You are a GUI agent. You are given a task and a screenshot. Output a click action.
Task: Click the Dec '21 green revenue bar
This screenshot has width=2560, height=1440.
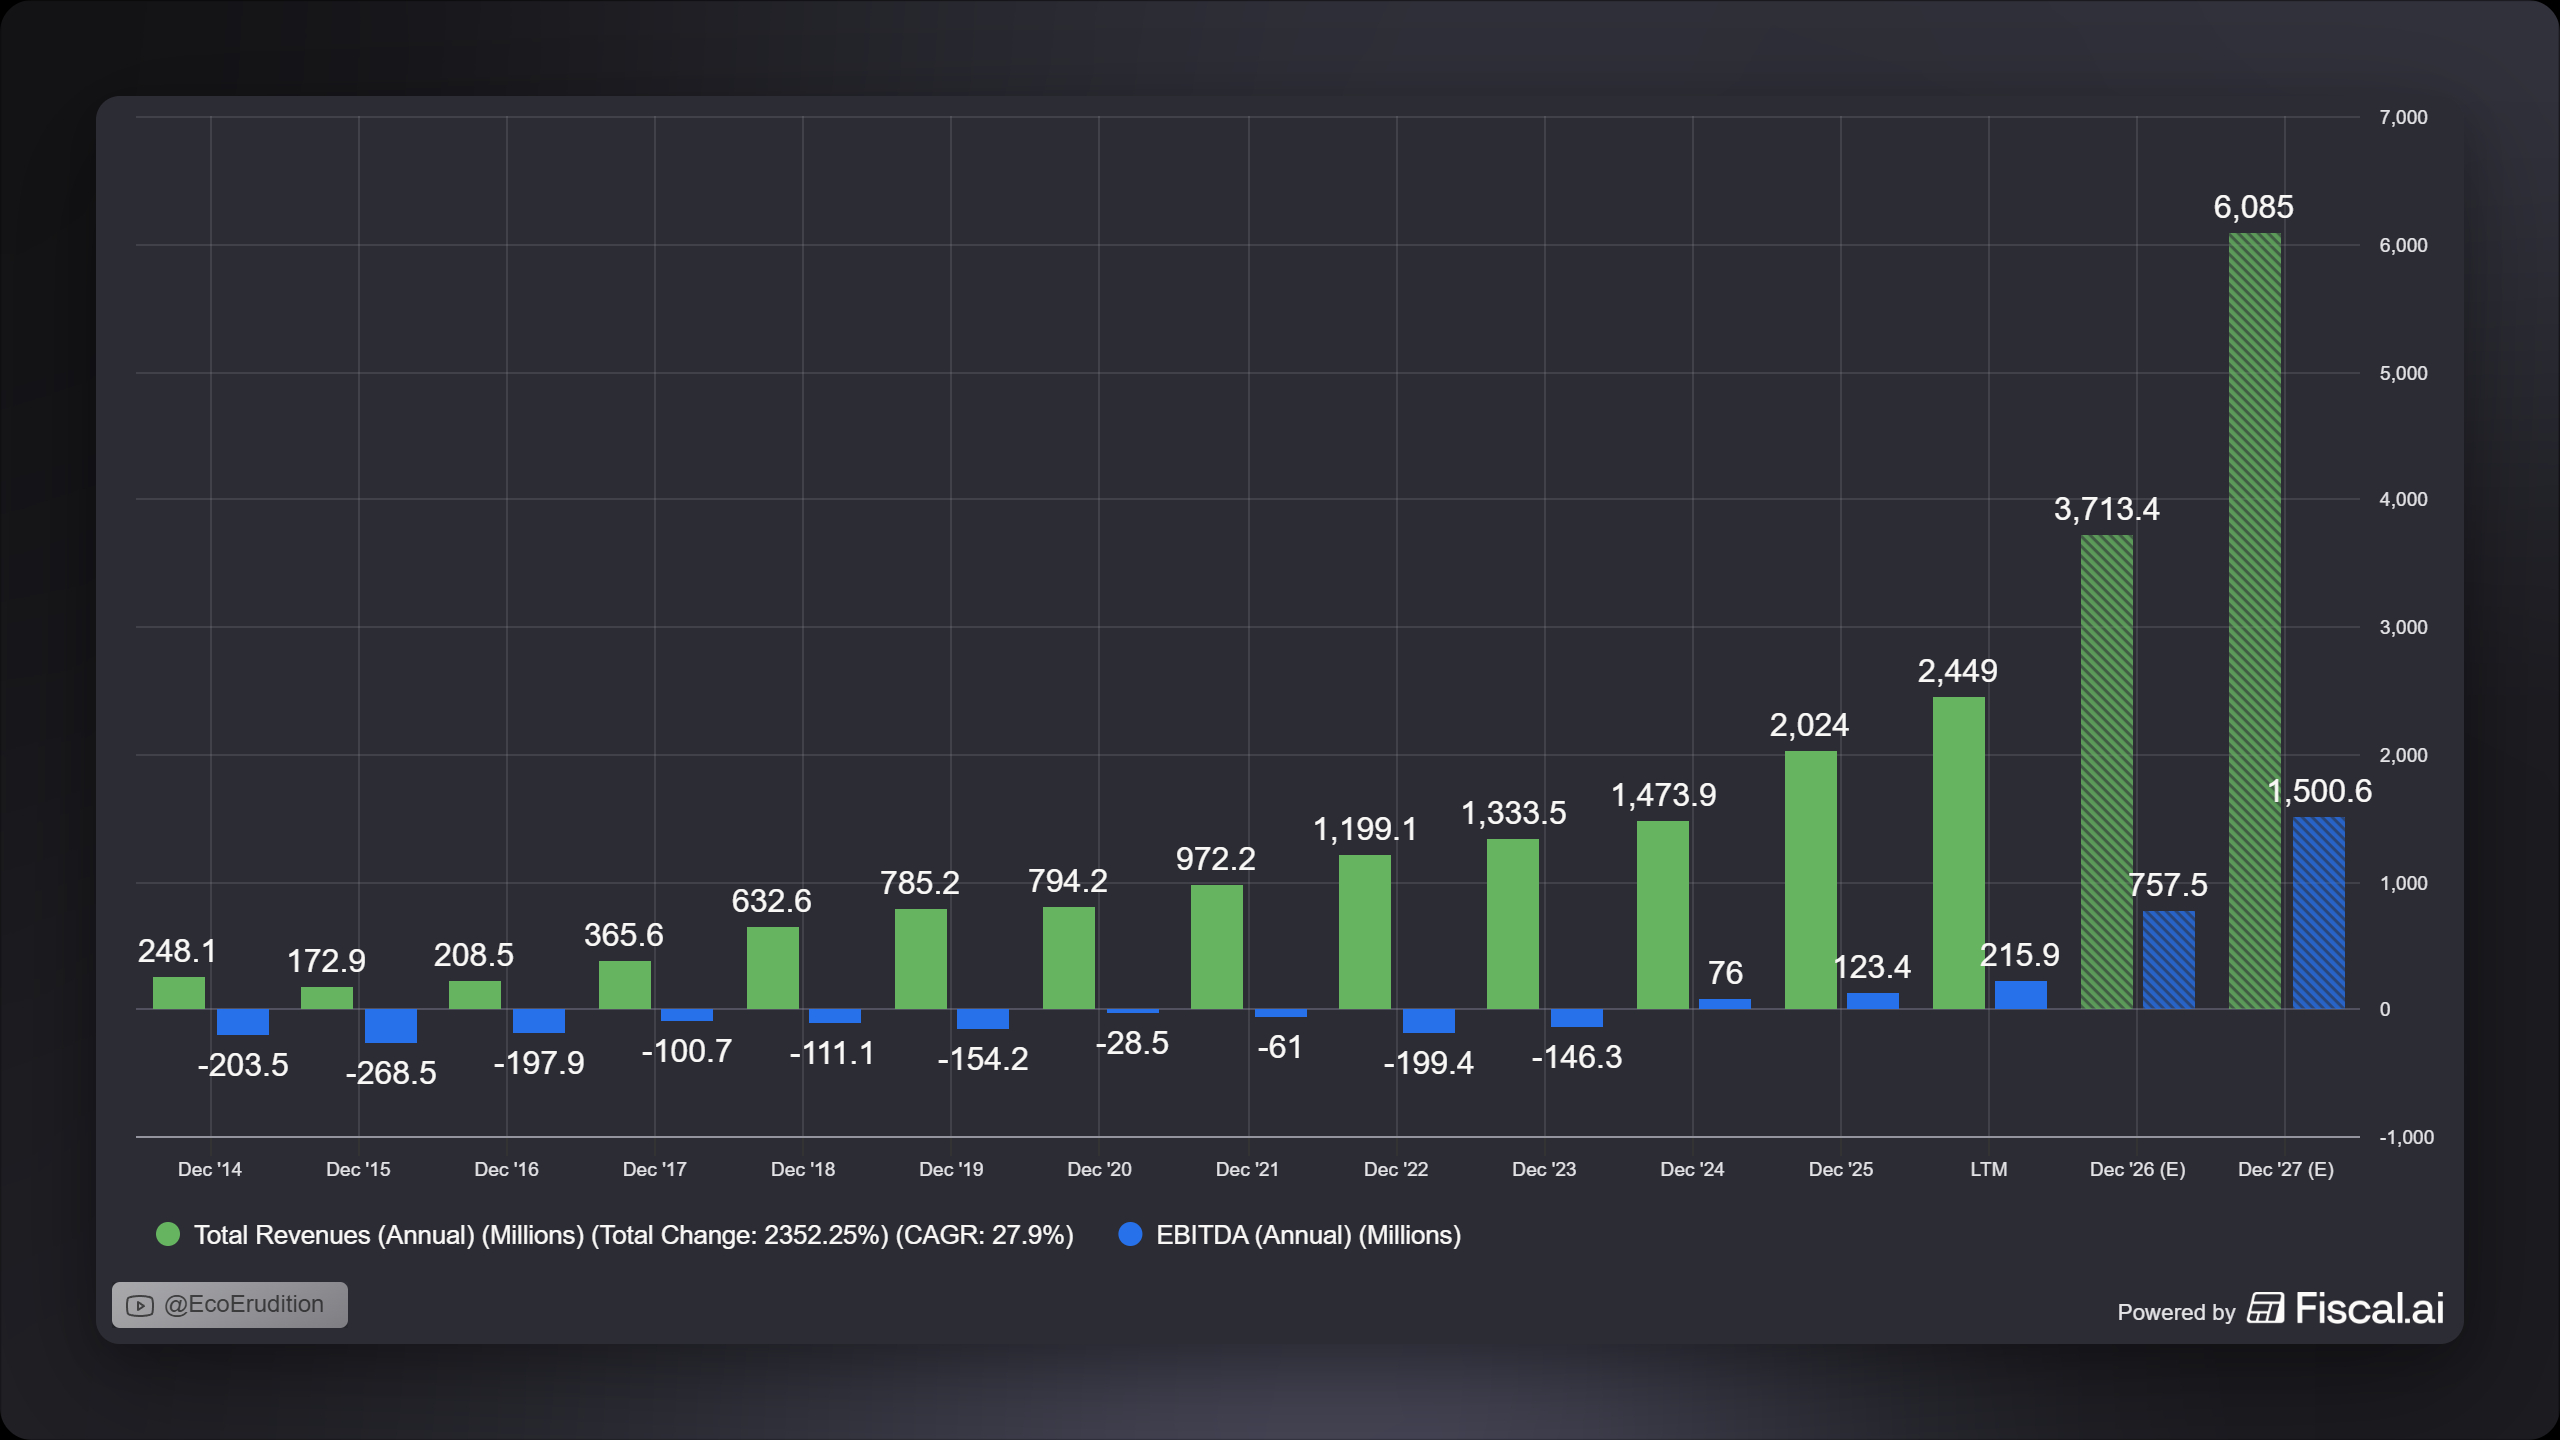point(1217,947)
